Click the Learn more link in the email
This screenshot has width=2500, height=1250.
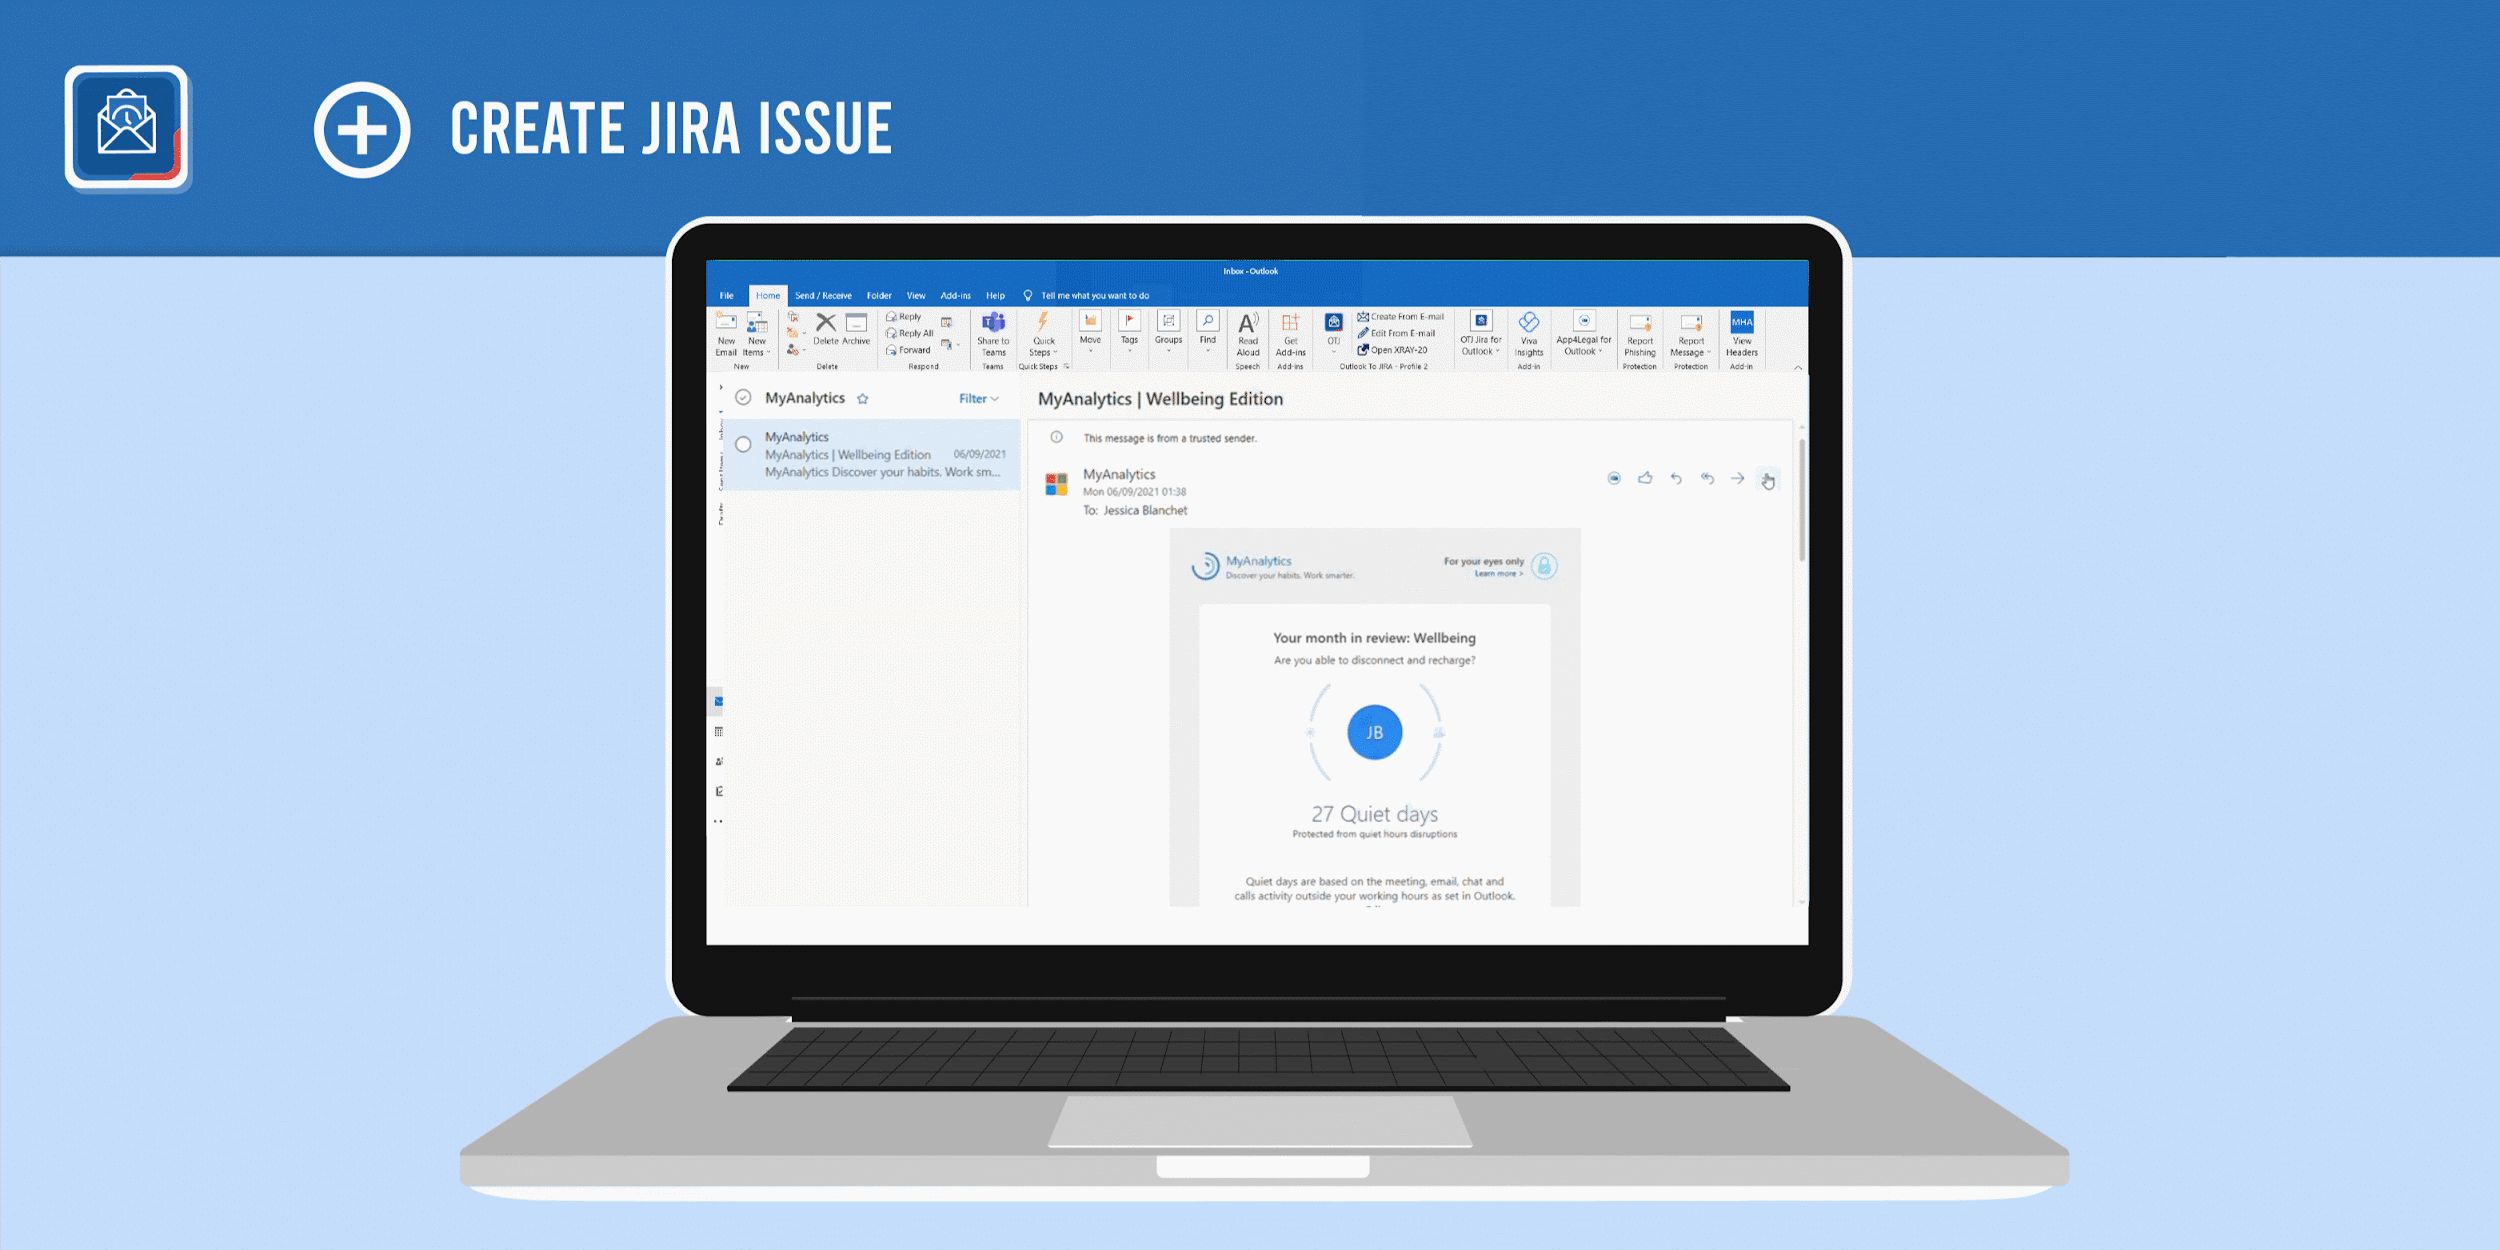[x=1497, y=575]
